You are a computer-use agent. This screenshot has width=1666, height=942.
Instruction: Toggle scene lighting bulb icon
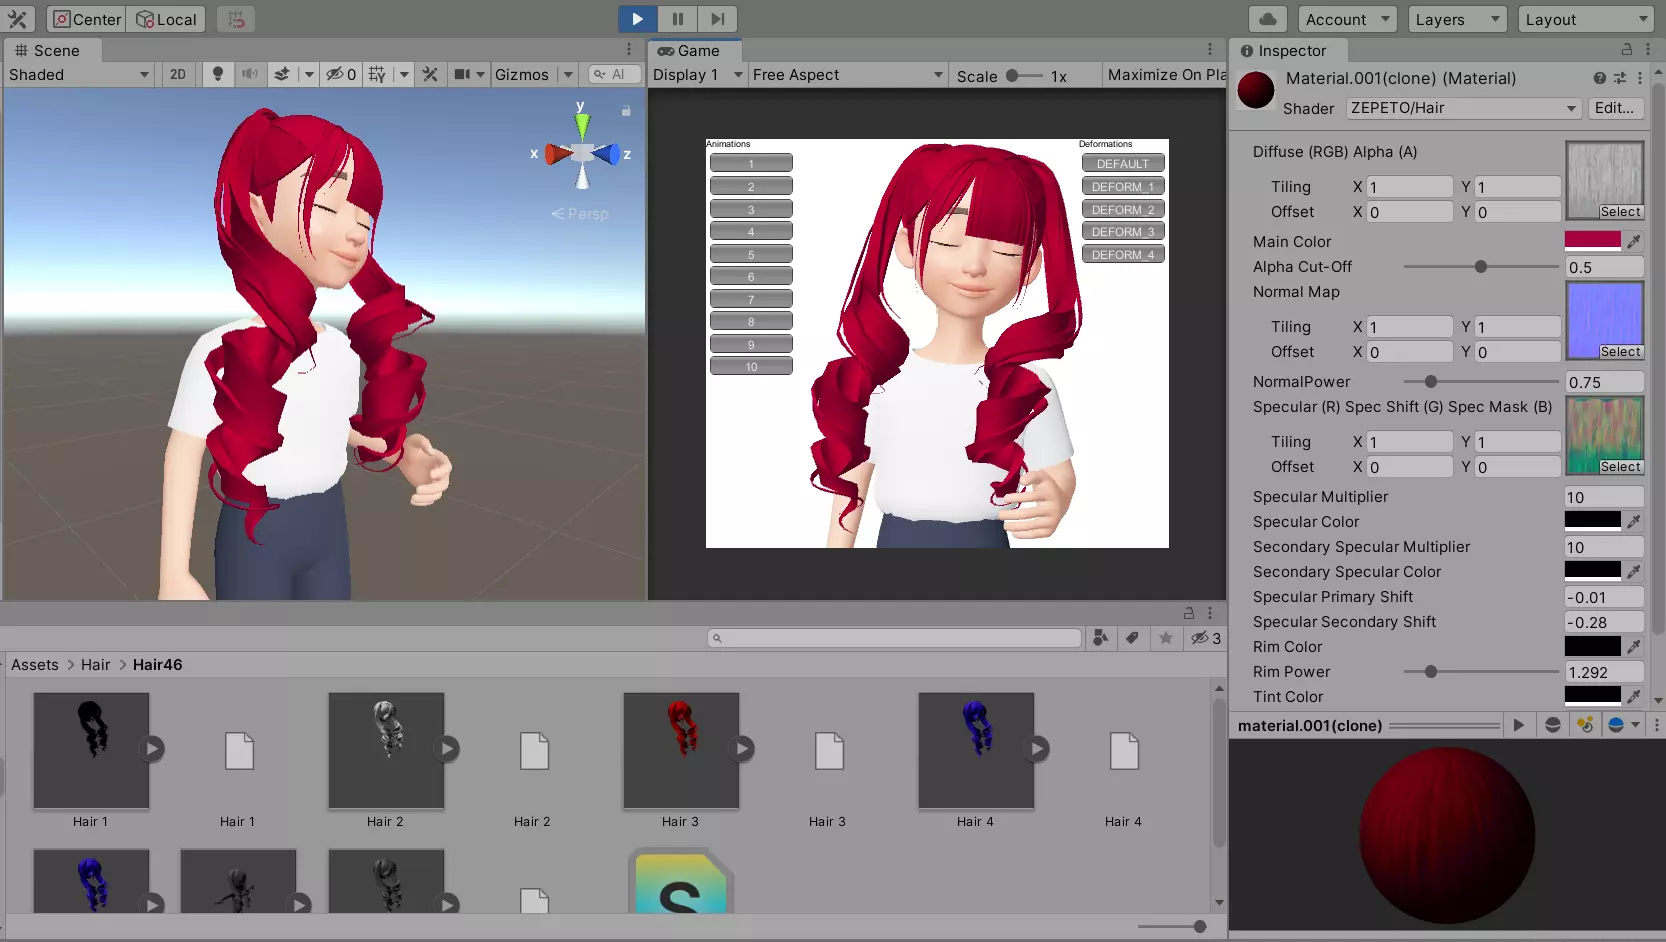pyautogui.click(x=217, y=74)
